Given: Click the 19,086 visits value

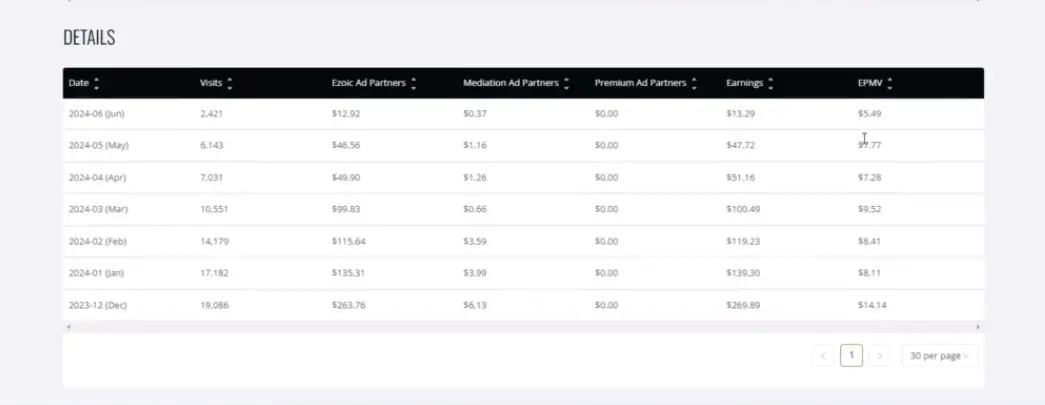Looking at the screenshot, I should click(214, 305).
